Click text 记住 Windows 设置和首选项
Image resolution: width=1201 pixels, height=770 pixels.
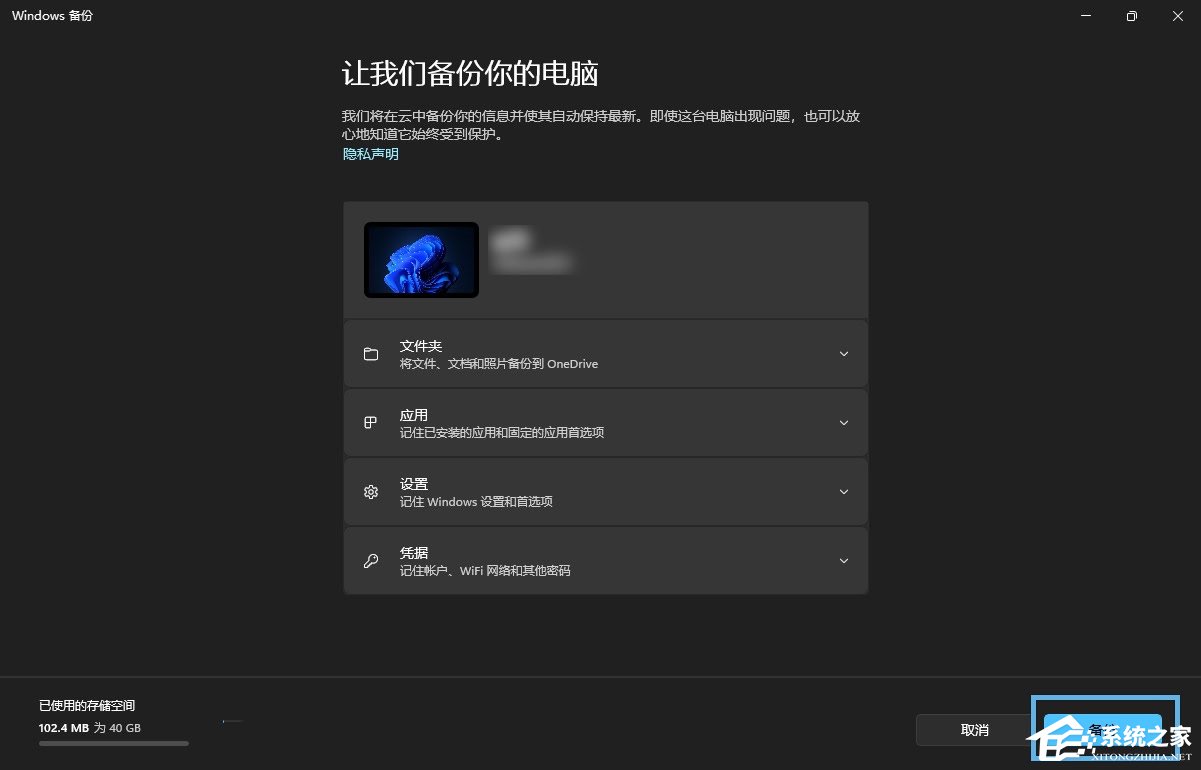click(476, 502)
